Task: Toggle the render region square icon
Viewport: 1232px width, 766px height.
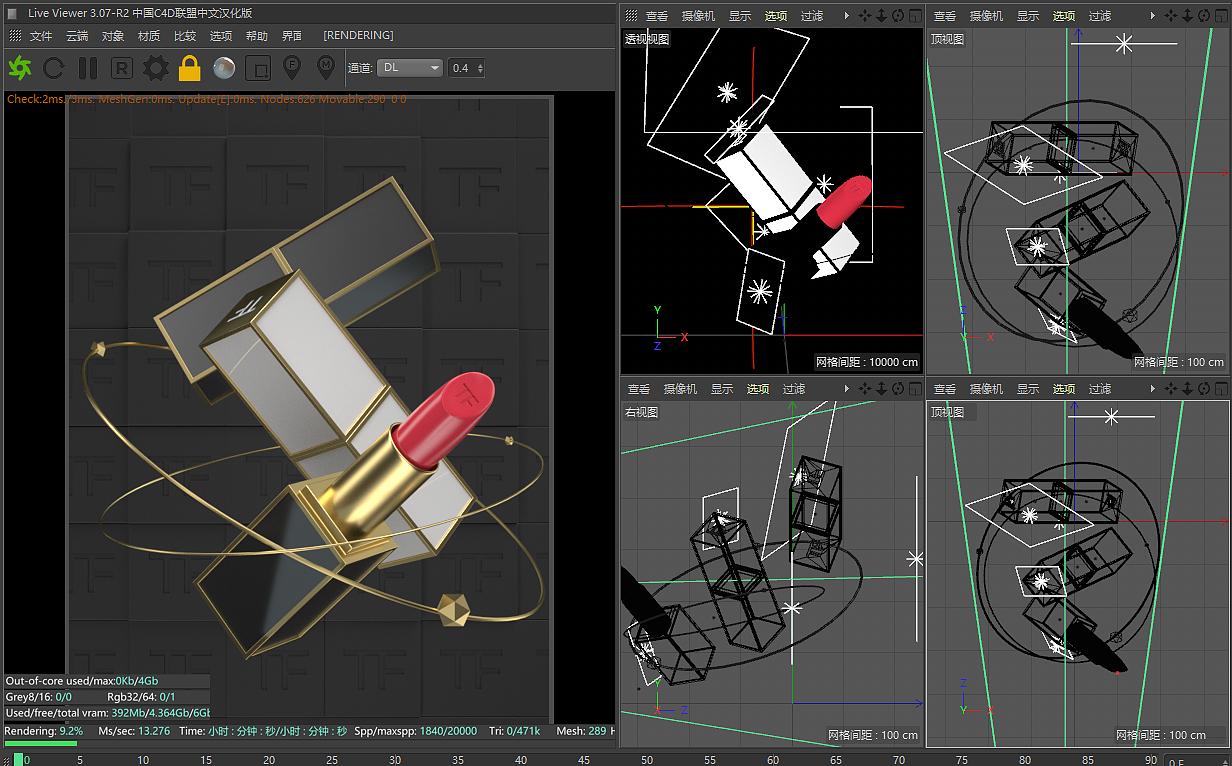Action: coord(258,68)
